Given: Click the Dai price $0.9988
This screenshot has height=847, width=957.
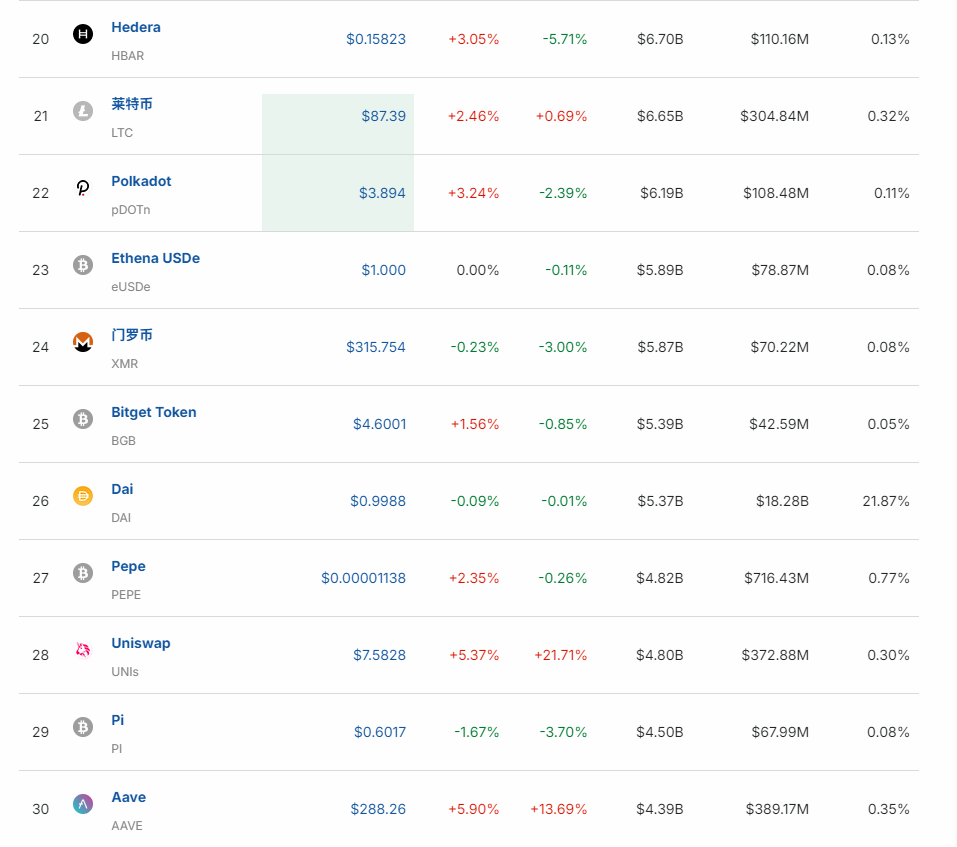Looking at the screenshot, I should click(378, 501).
